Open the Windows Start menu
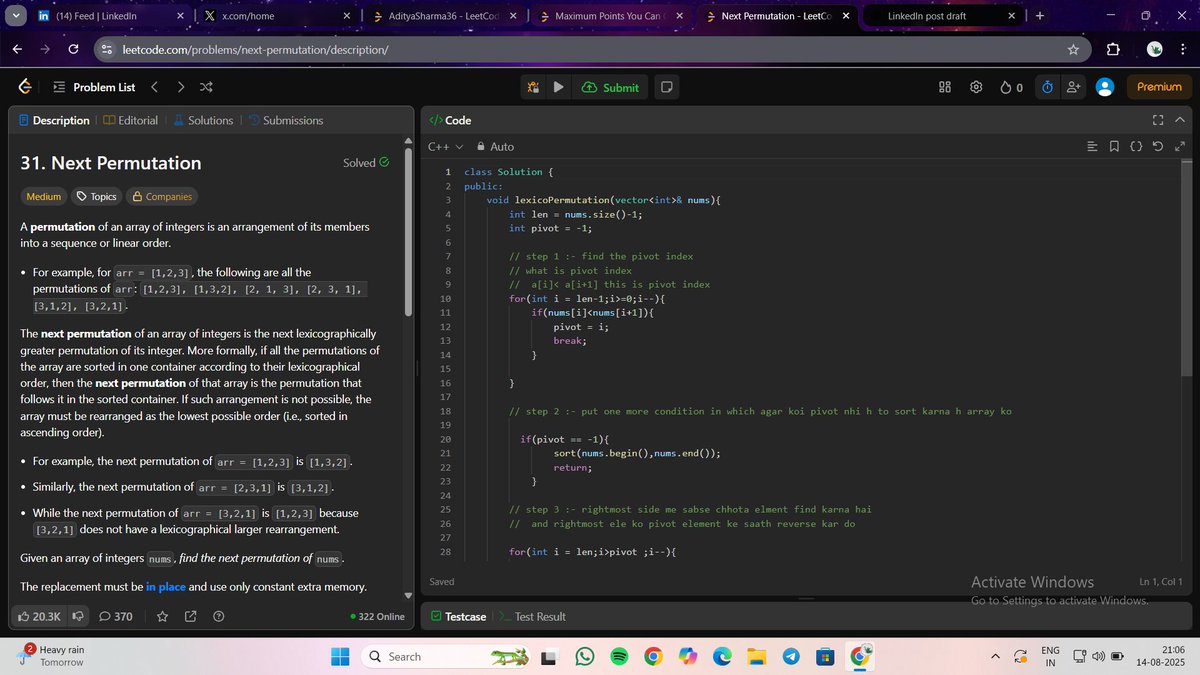1200x675 pixels. point(340,656)
